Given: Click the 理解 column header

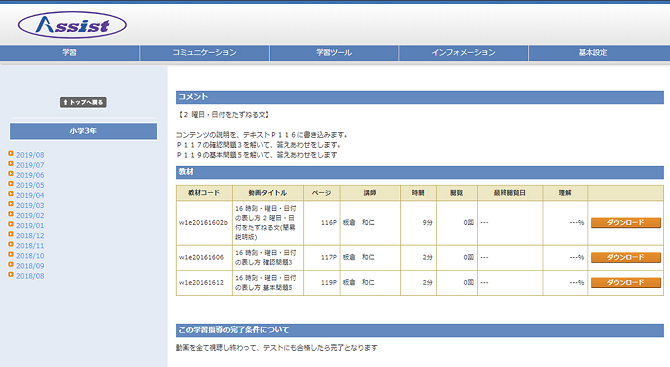Looking at the screenshot, I should pos(565,193).
